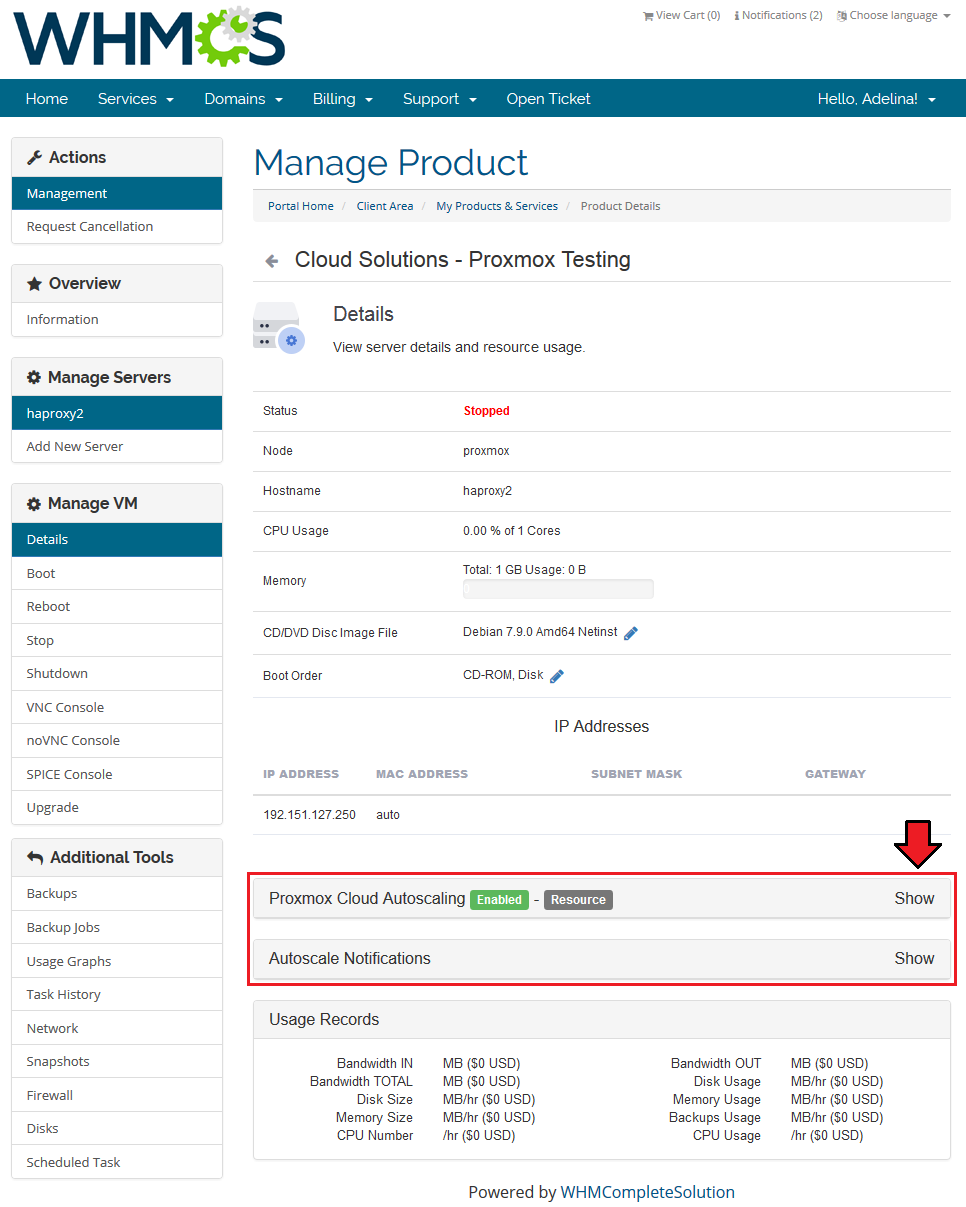This screenshot has width=966, height=1207.
Task: Go to Home in the navigation bar
Action: (x=47, y=99)
